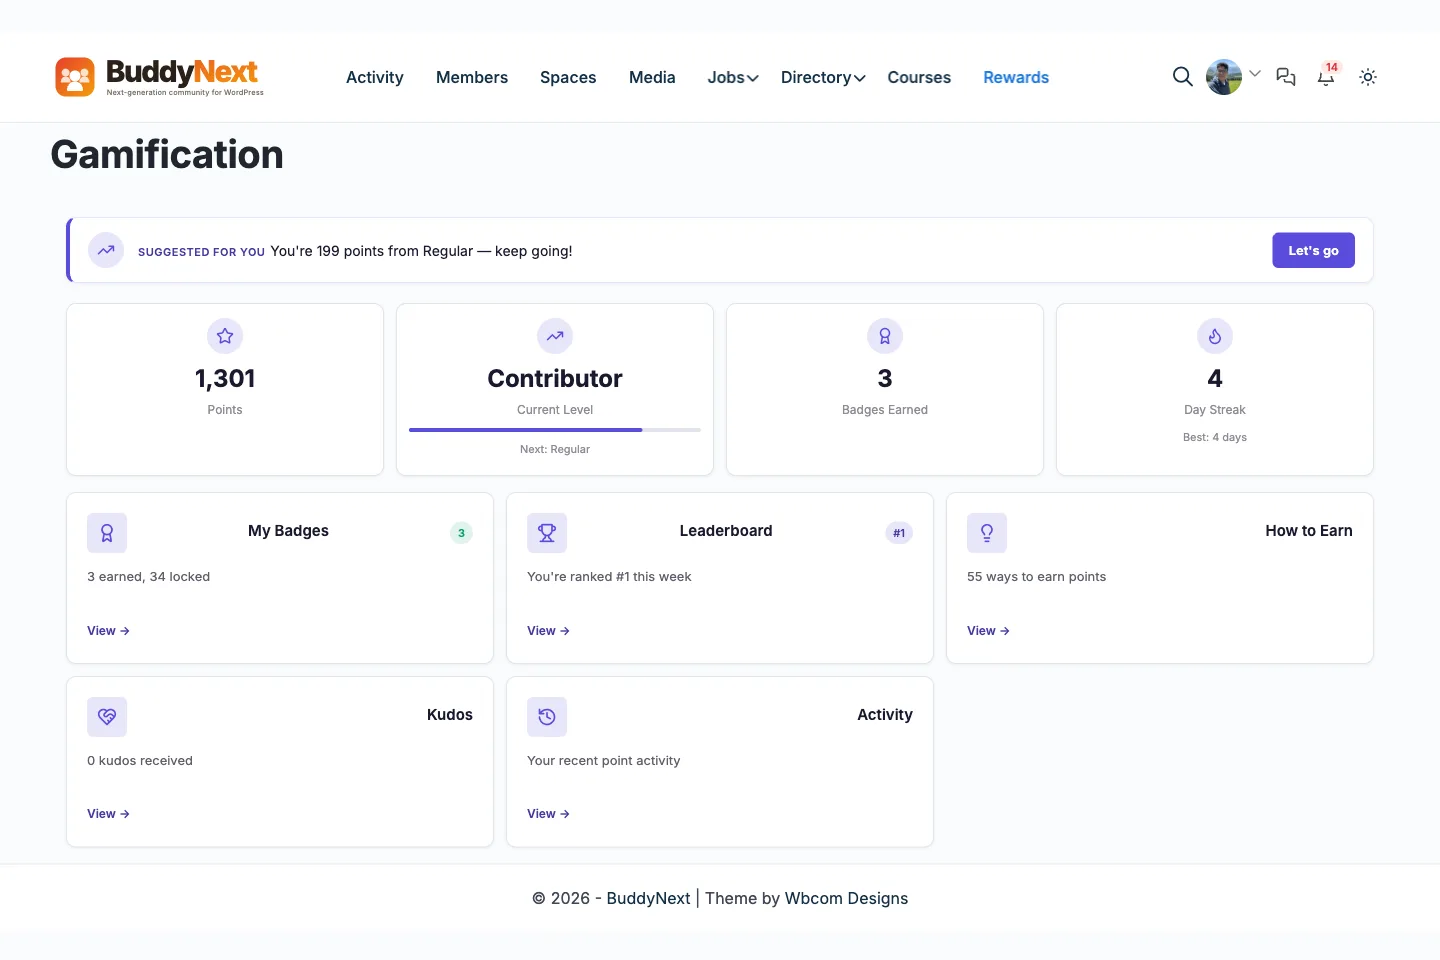Click the Leaderboard trophy icon
This screenshot has height=960, width=1440.
coord(547,533)
